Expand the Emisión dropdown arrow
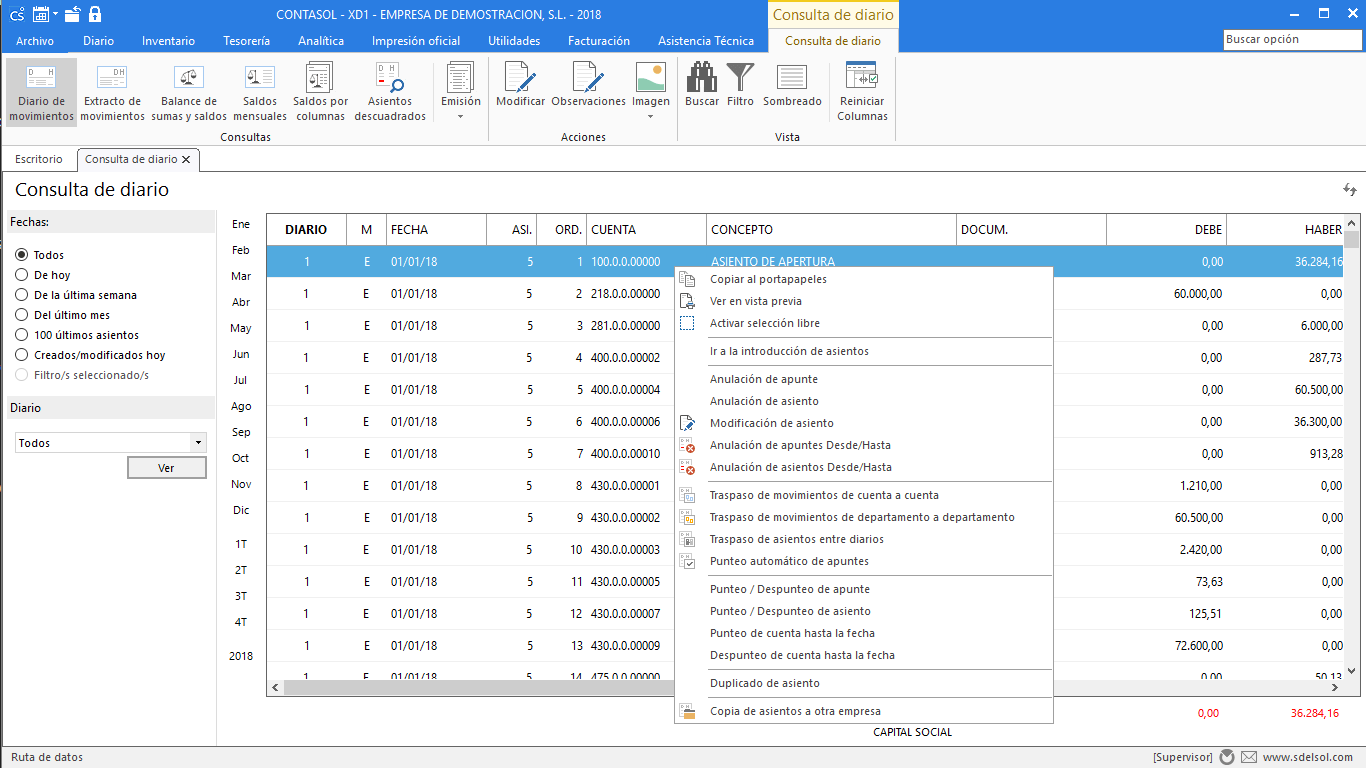 [x=460, y=117]
